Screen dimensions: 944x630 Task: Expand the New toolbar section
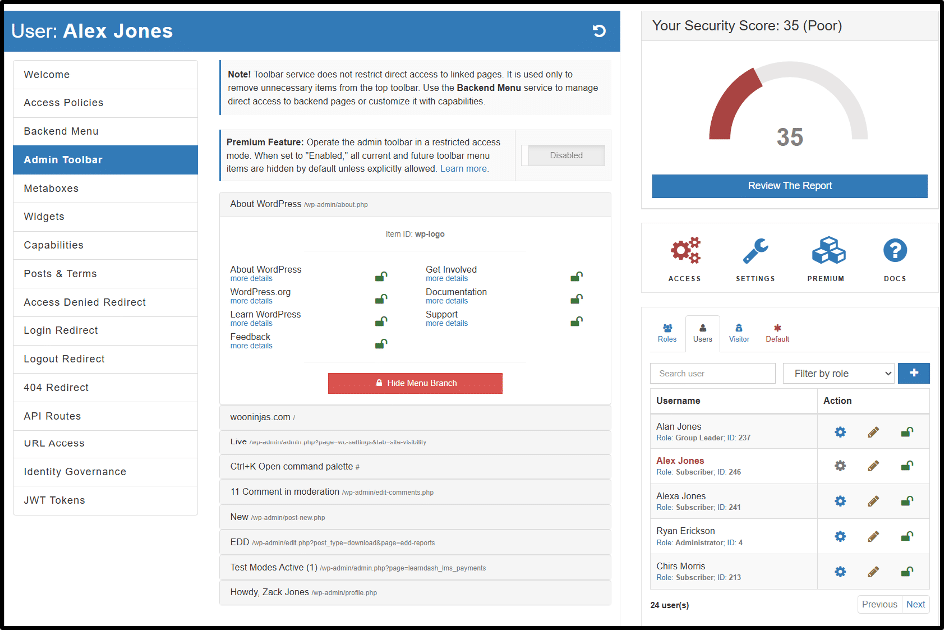click(415, 517)
